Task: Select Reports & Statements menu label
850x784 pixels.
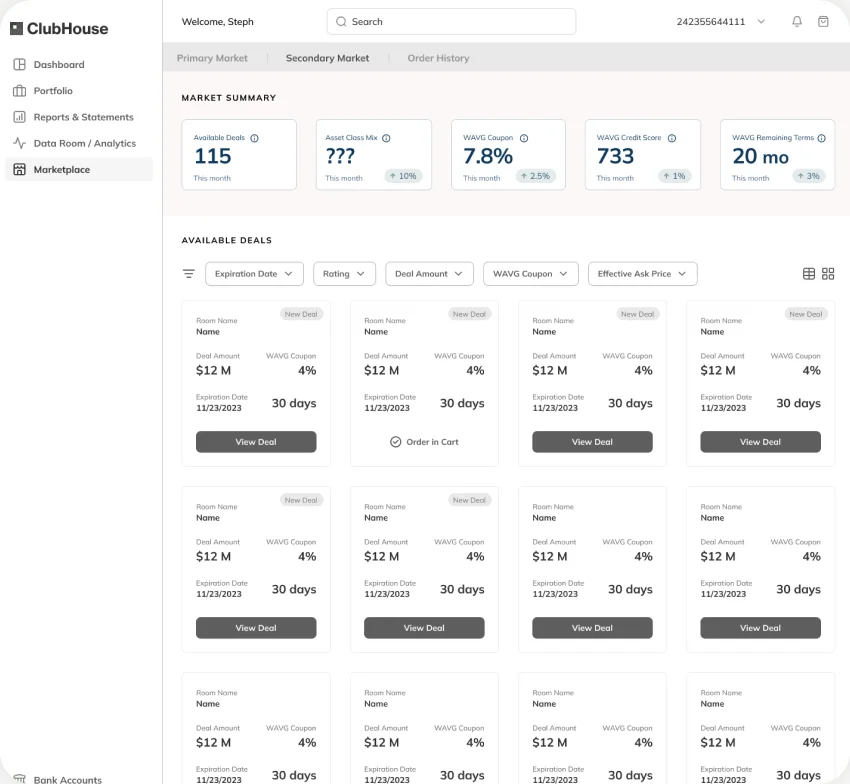Action: 83,117
